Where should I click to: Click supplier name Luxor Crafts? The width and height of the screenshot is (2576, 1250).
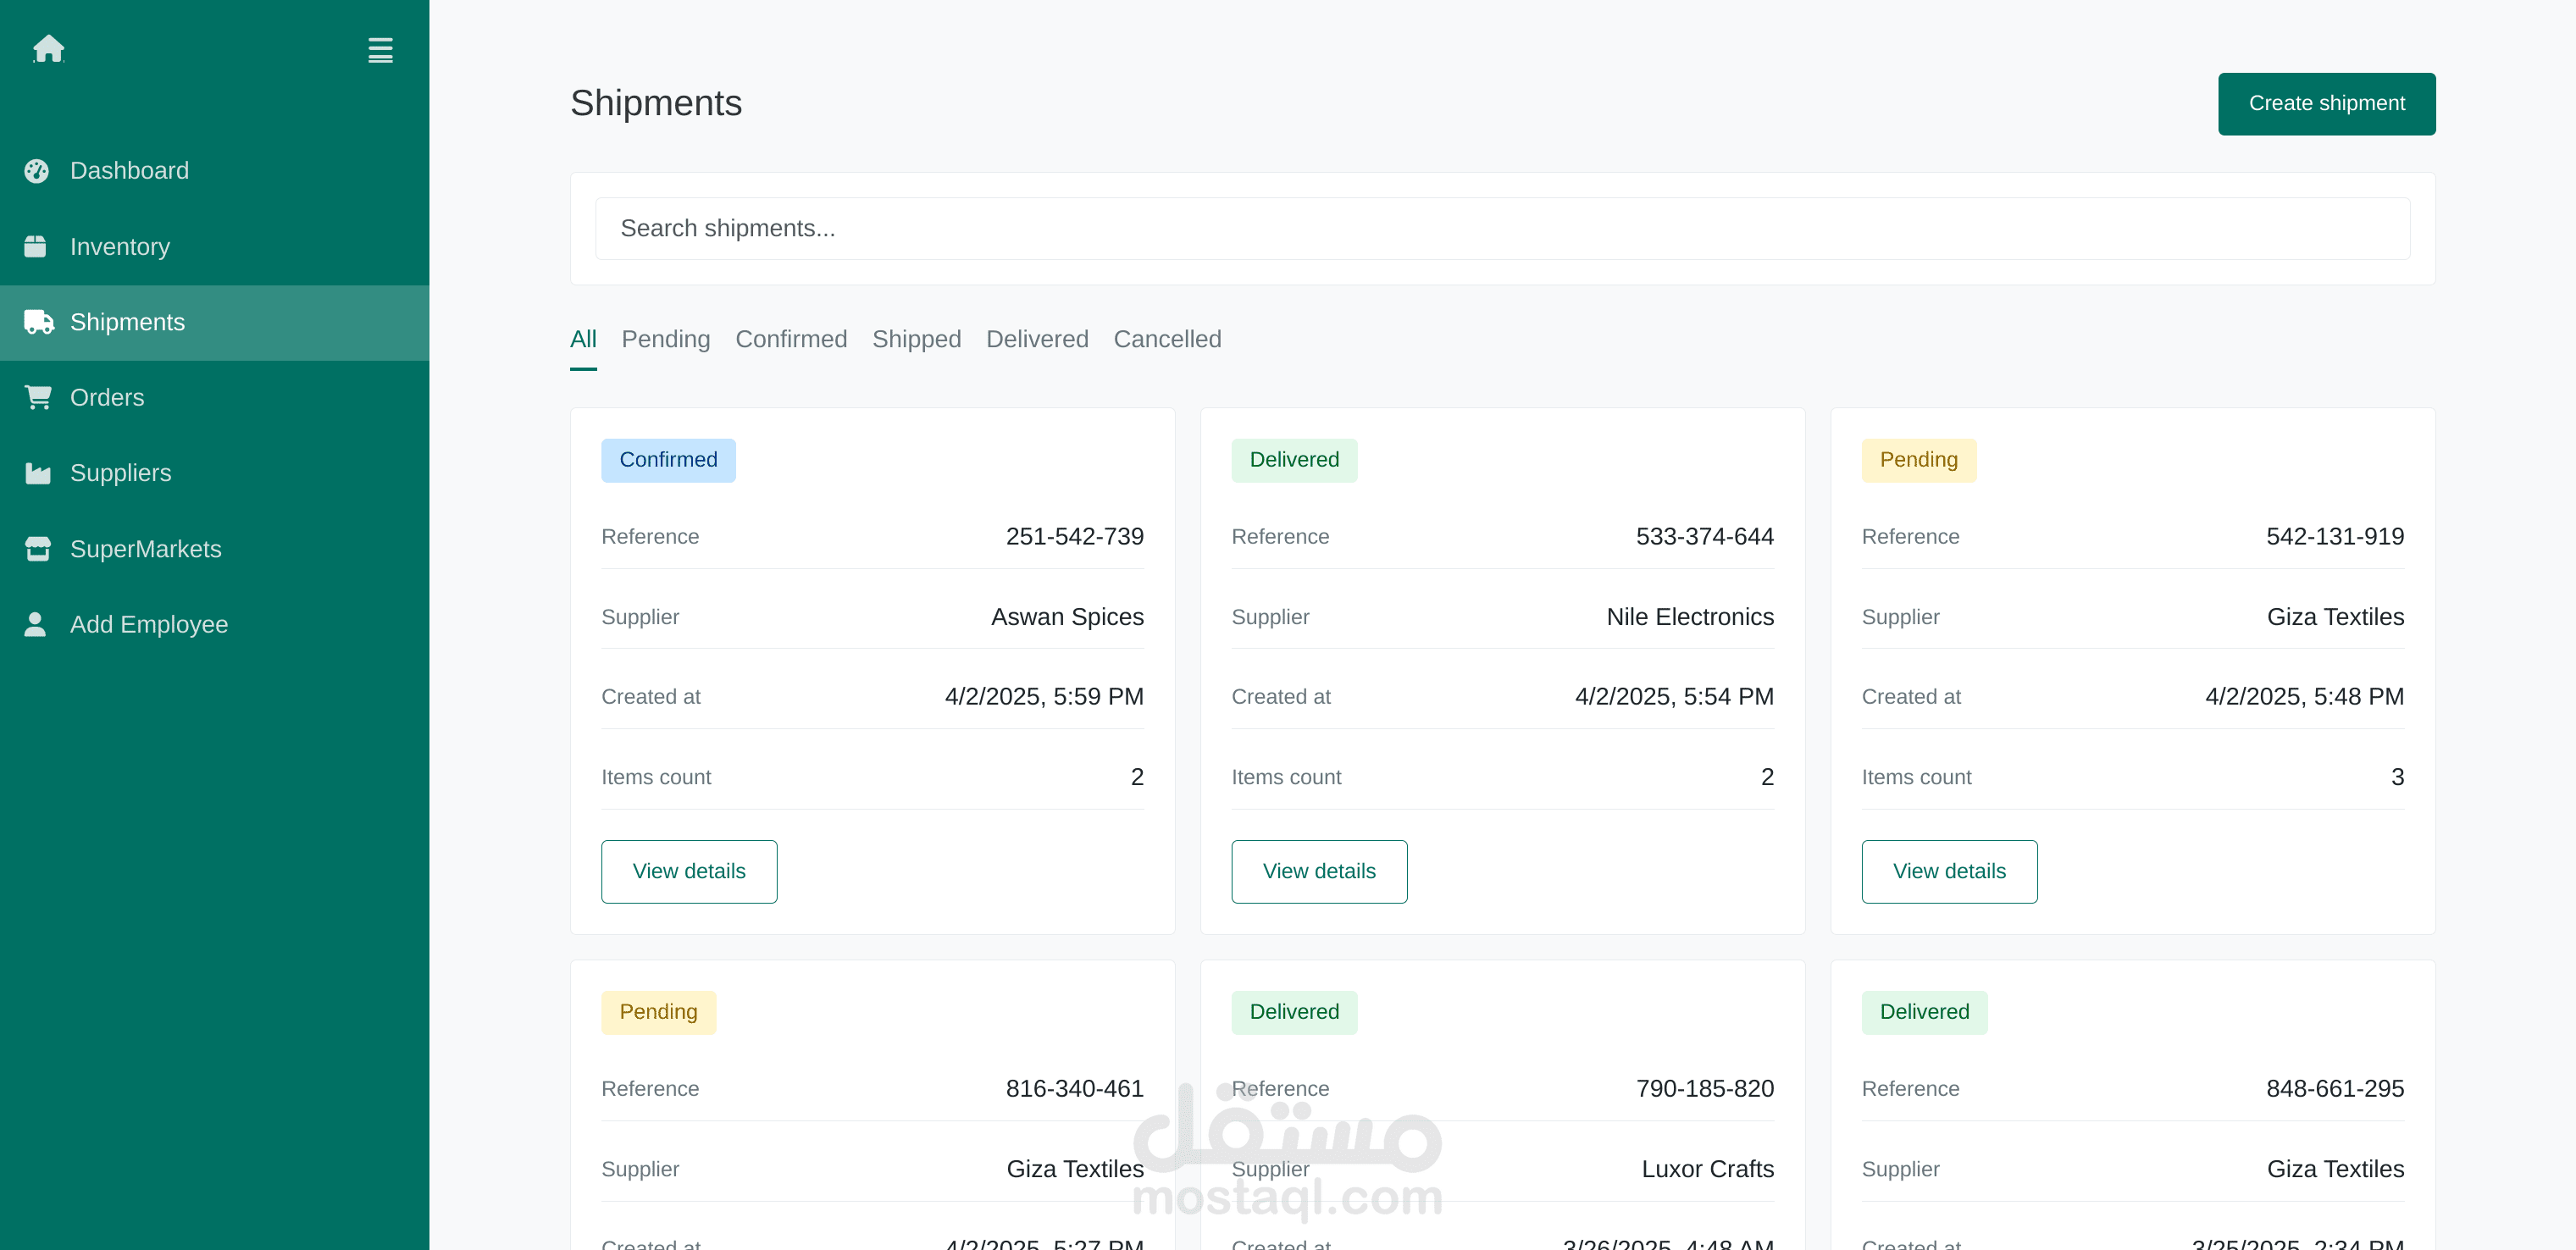[1707, 1169]
